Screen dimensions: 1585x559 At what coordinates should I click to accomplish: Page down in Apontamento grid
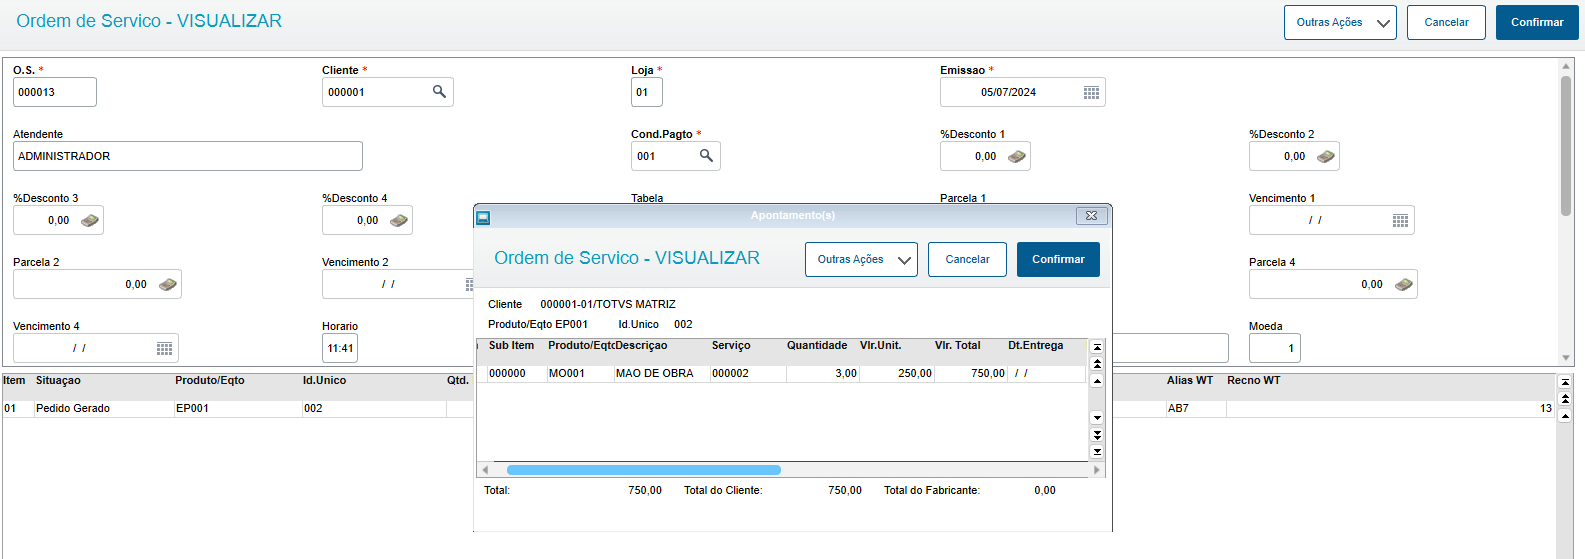(1097, 435)
